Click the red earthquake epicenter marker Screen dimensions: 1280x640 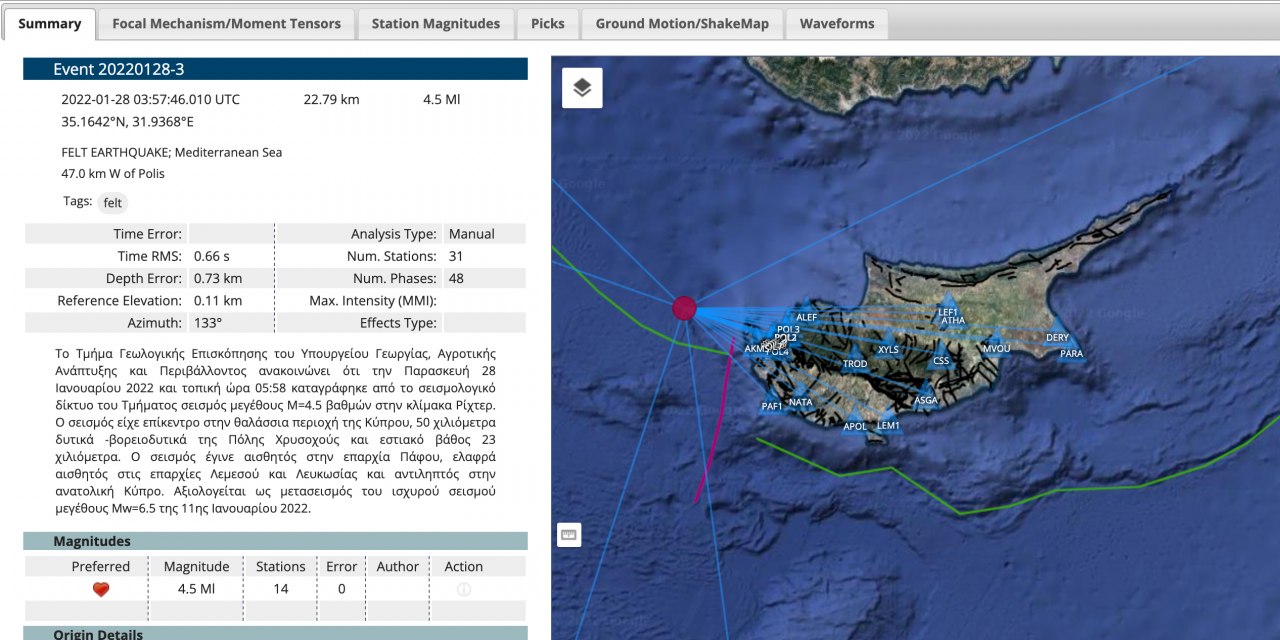[x=684, y=308]
